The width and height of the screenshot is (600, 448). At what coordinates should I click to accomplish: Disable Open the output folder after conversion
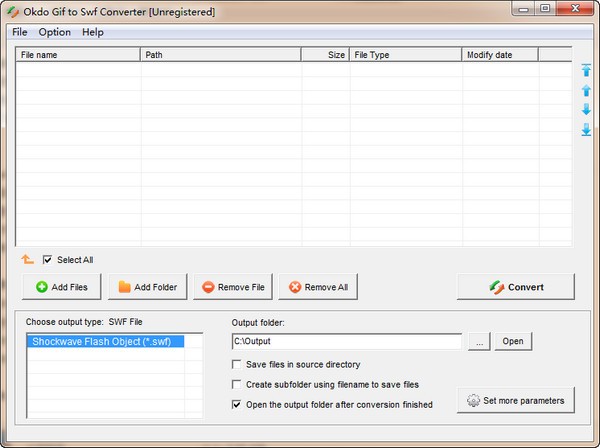click(x=237, y=404)
